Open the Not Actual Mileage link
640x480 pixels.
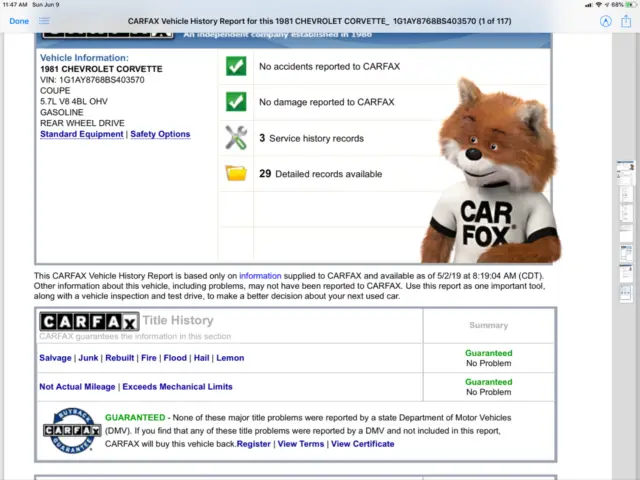(x=77, y=387)
